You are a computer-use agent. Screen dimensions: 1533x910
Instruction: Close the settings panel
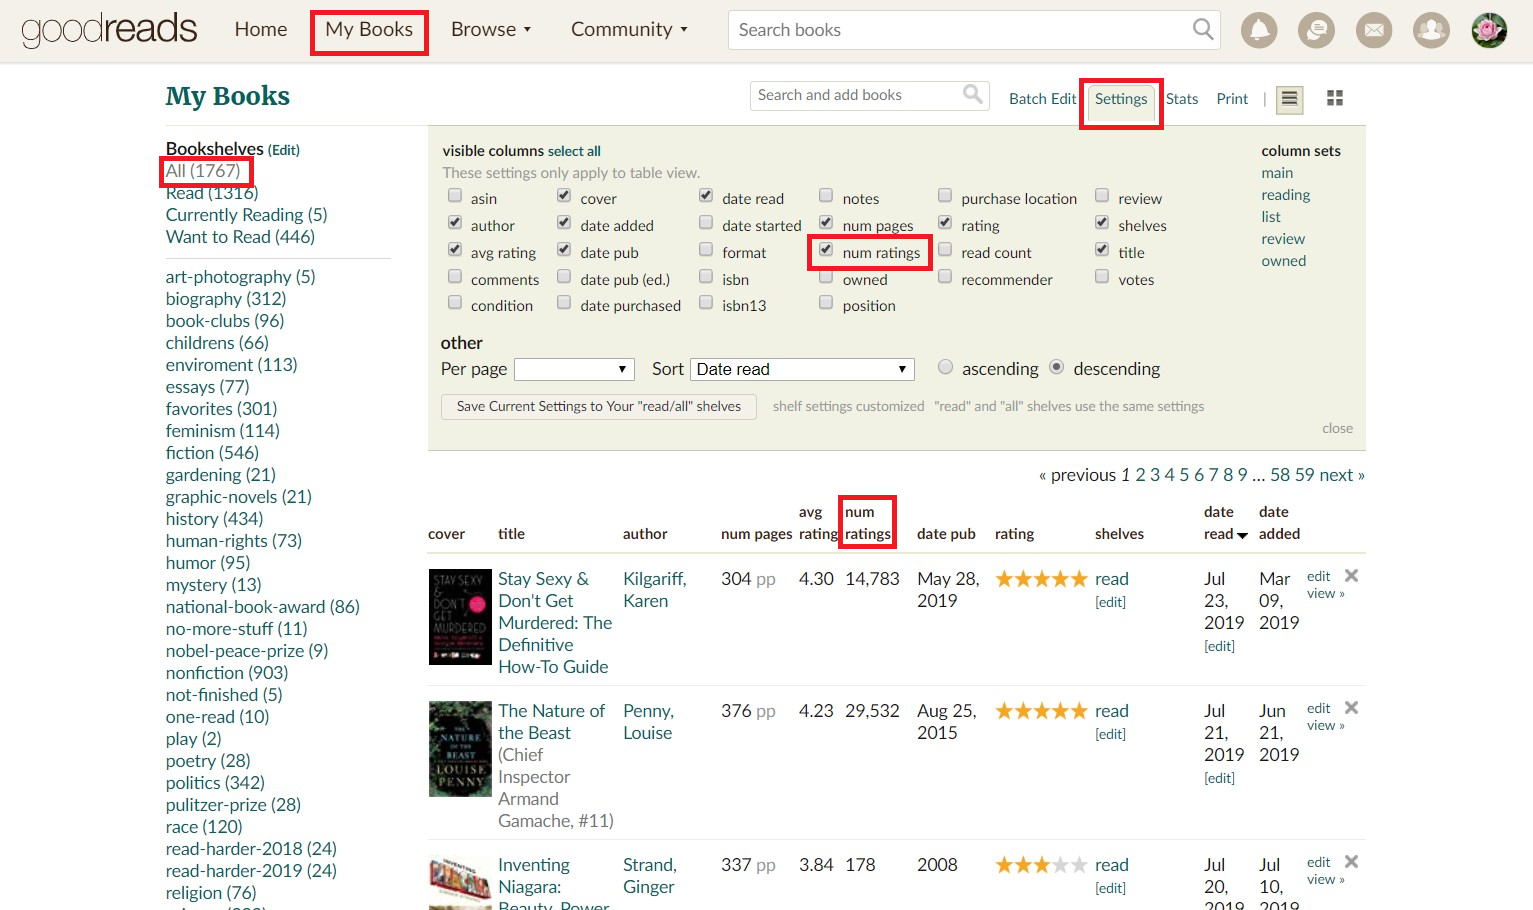(x=1337, y=428)
